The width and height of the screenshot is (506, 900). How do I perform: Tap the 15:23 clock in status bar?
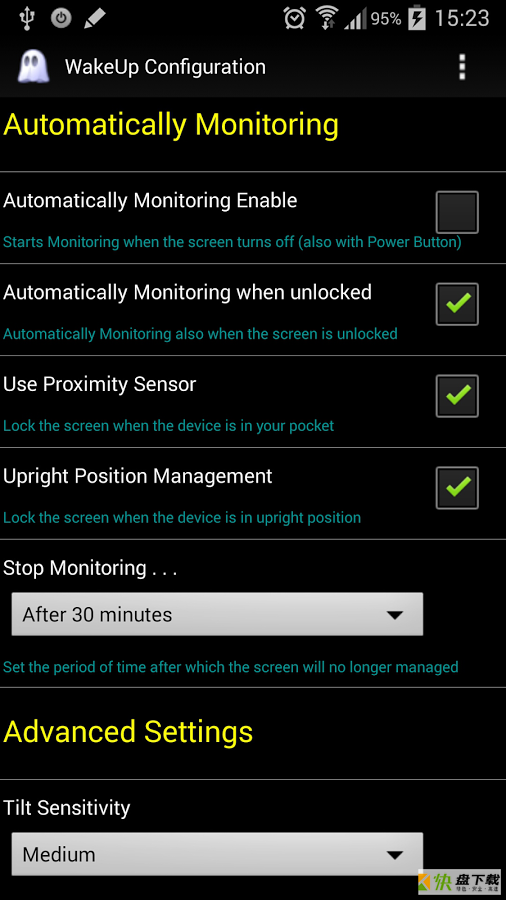pyautogui.click(x=462, y=19)
